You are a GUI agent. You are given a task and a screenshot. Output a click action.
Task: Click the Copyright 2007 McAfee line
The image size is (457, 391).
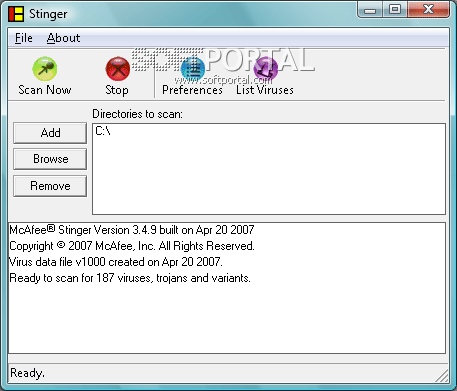click(x=132, y=246)
